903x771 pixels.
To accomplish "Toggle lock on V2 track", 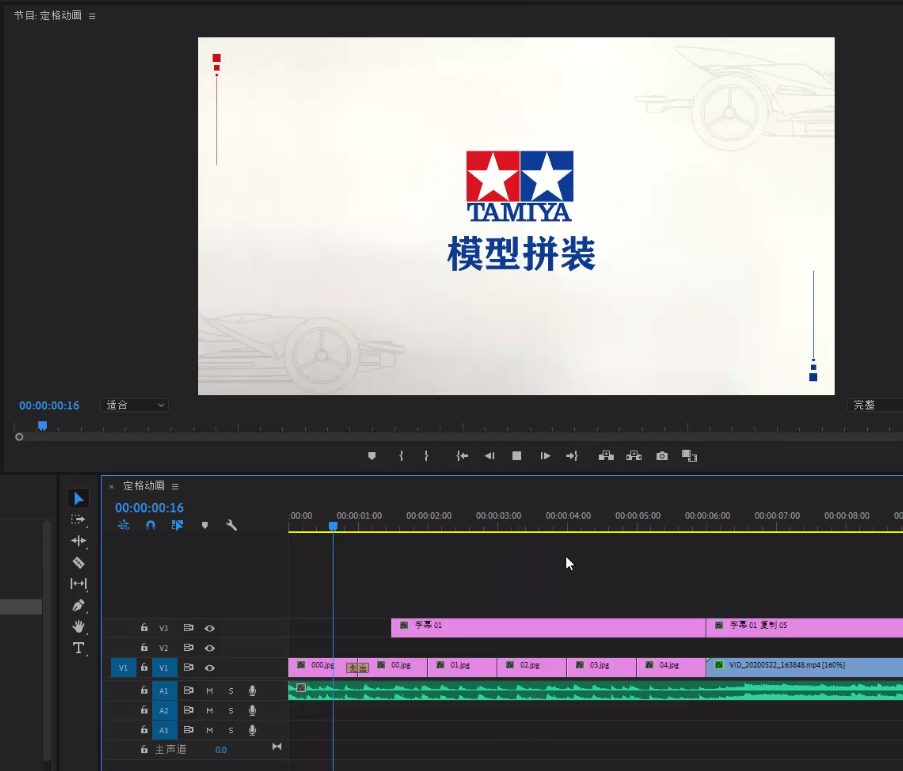I will (x=144, y=647).
